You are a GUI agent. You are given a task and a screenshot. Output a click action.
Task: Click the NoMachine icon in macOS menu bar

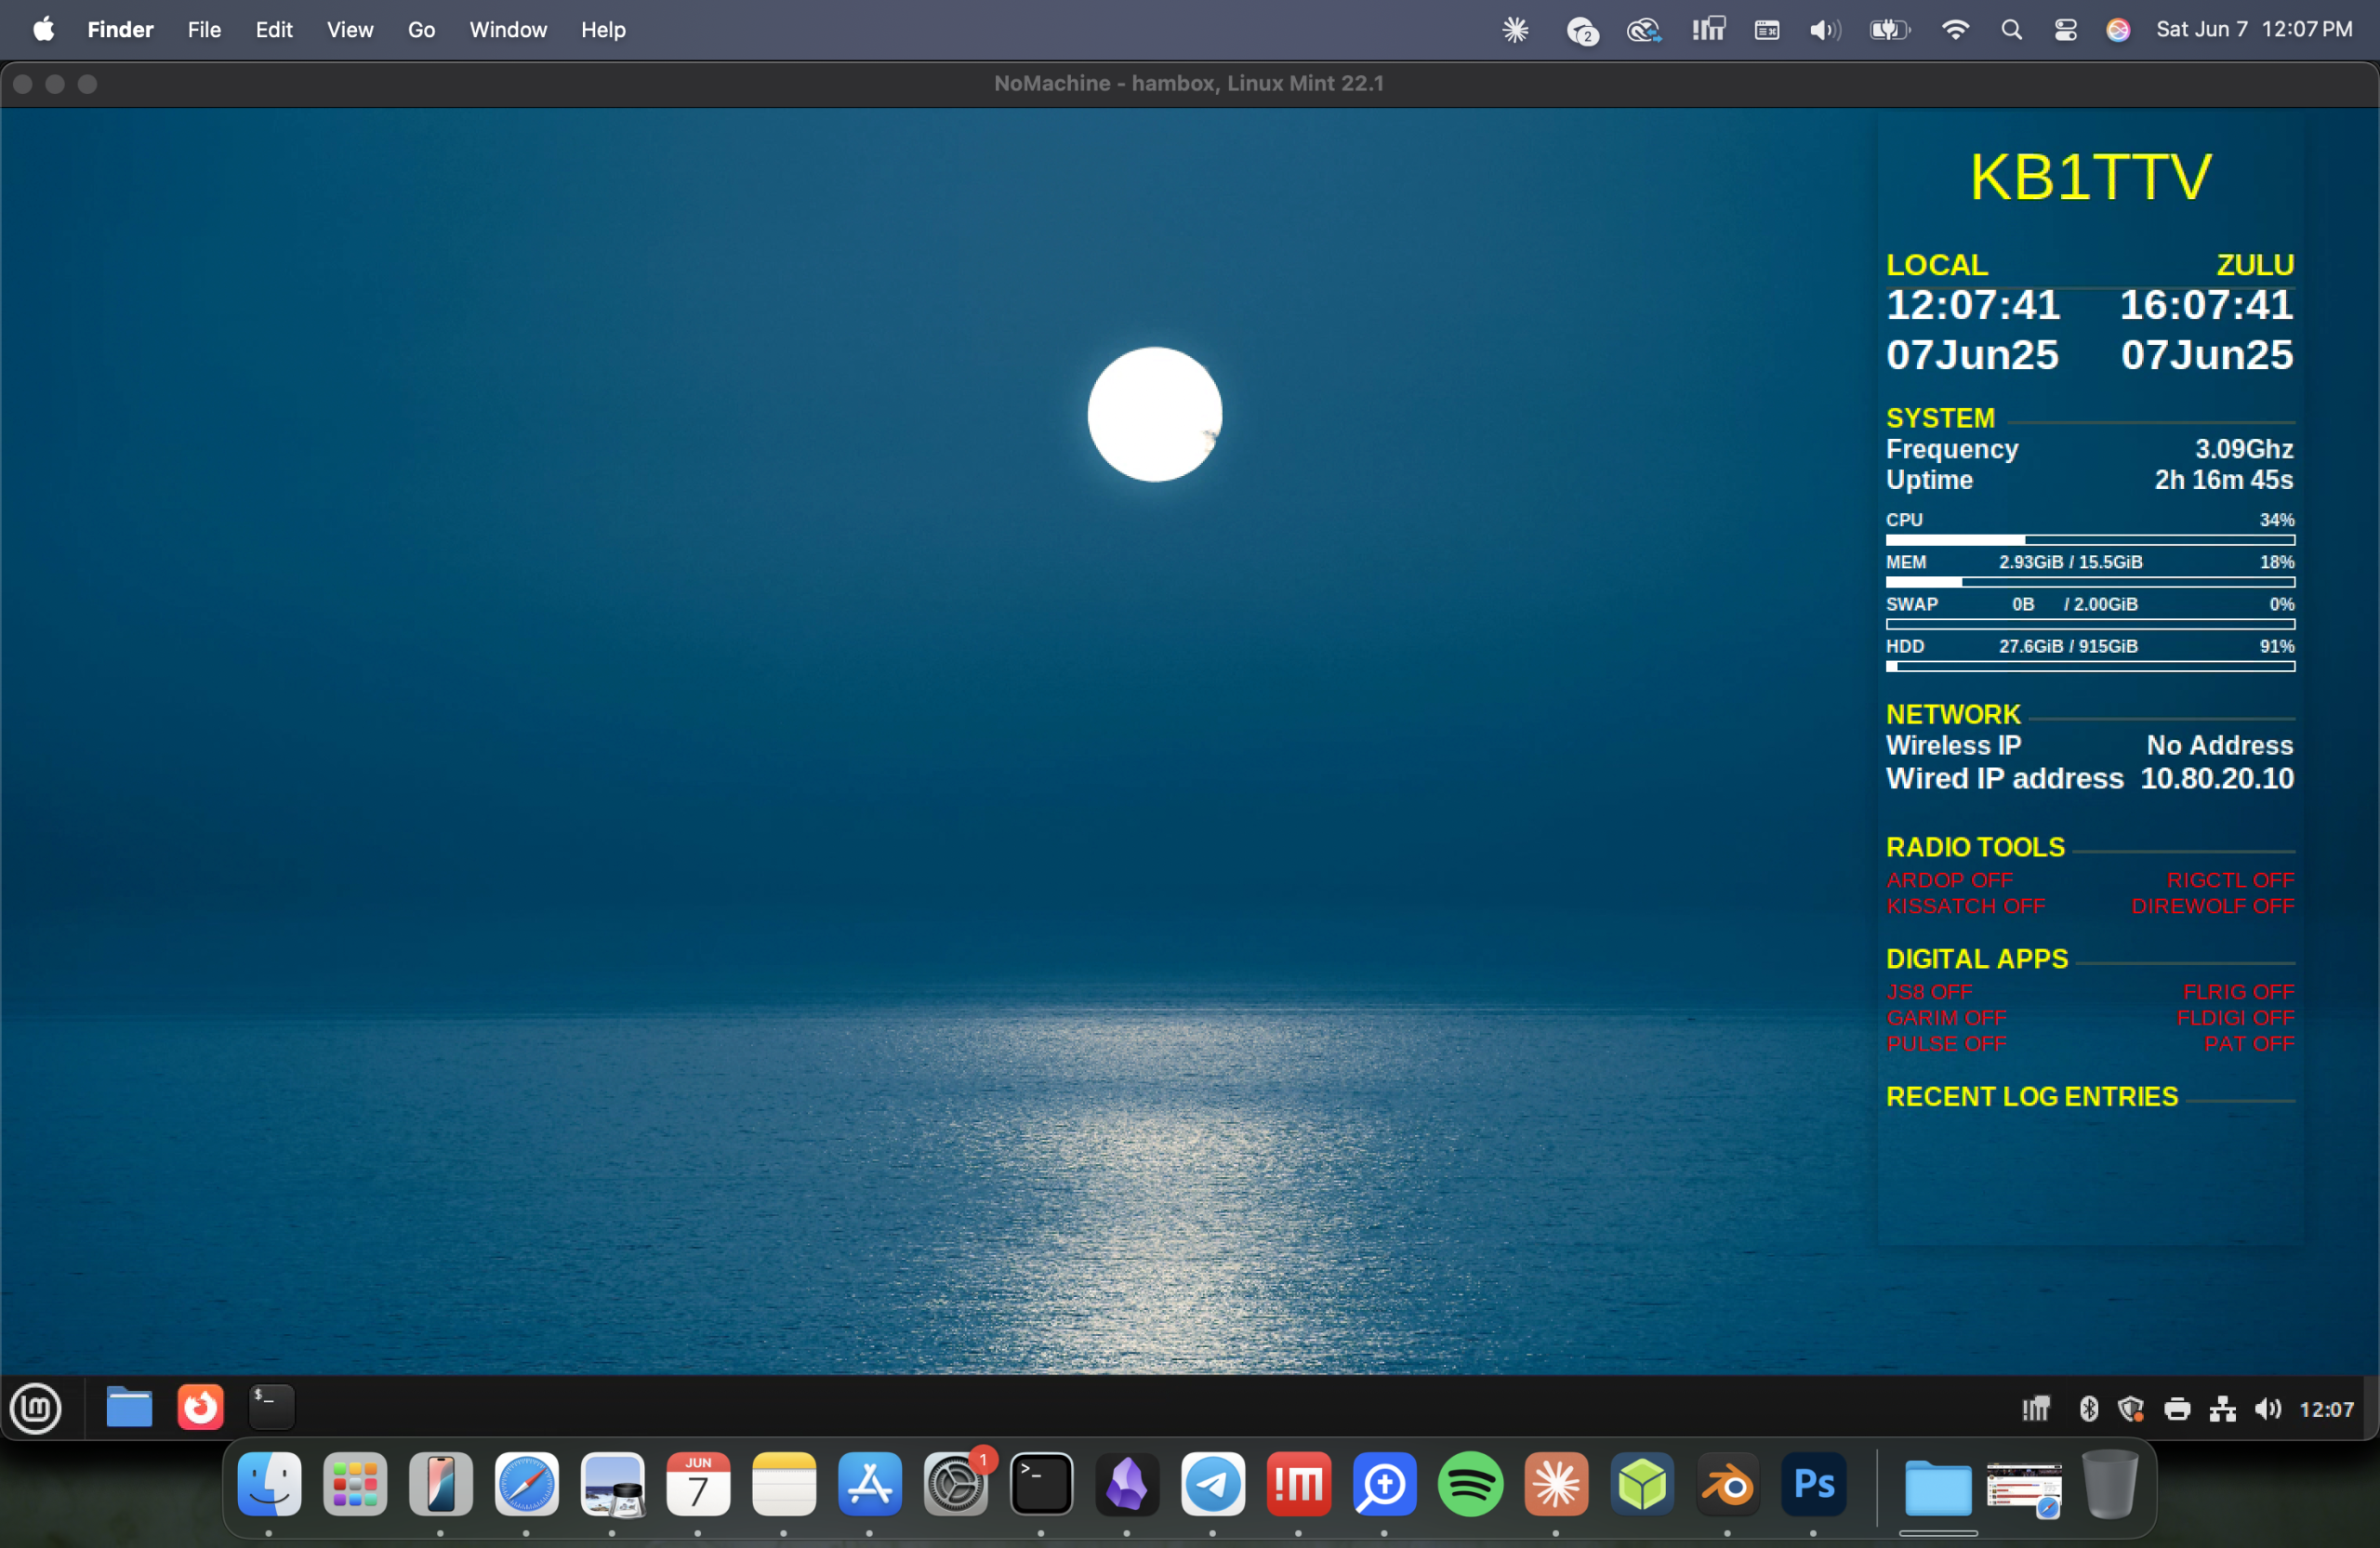1709,30
